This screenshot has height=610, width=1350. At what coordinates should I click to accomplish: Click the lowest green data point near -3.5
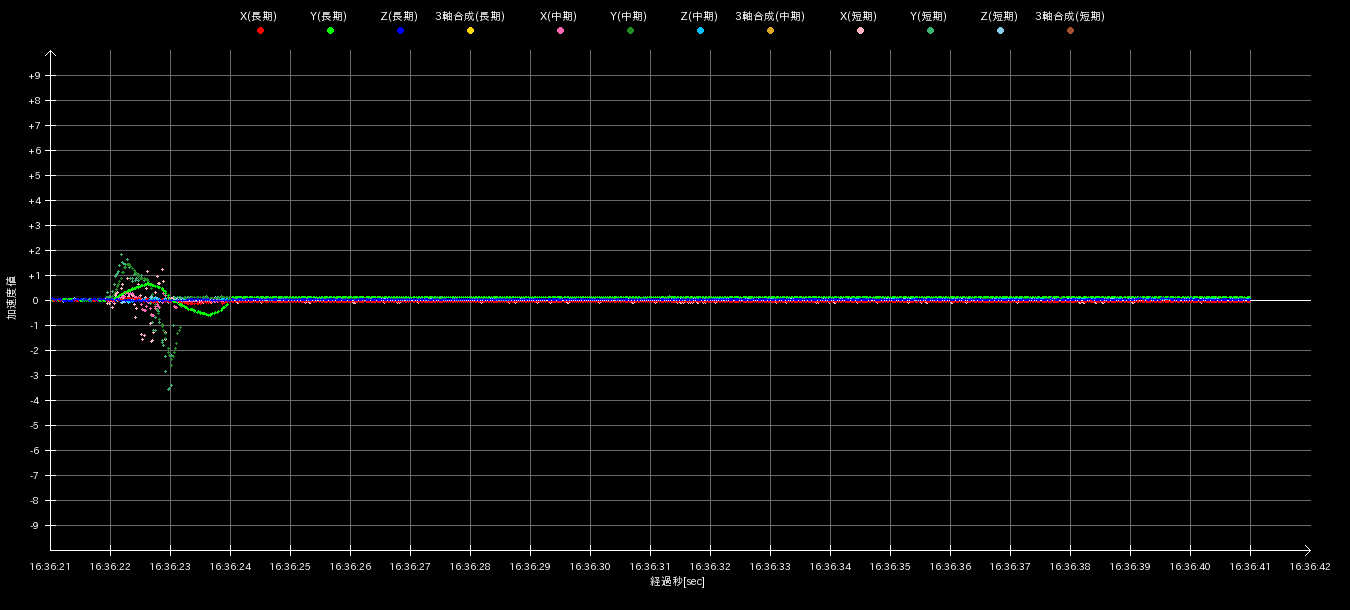point(169,388)
